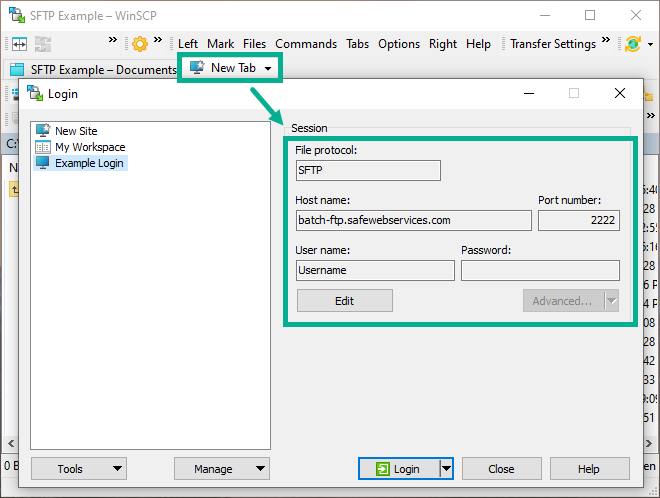Screen dimensions: 660x498
Task: Select the Example Login monitor icon
Action: click(x=43, y=163)
